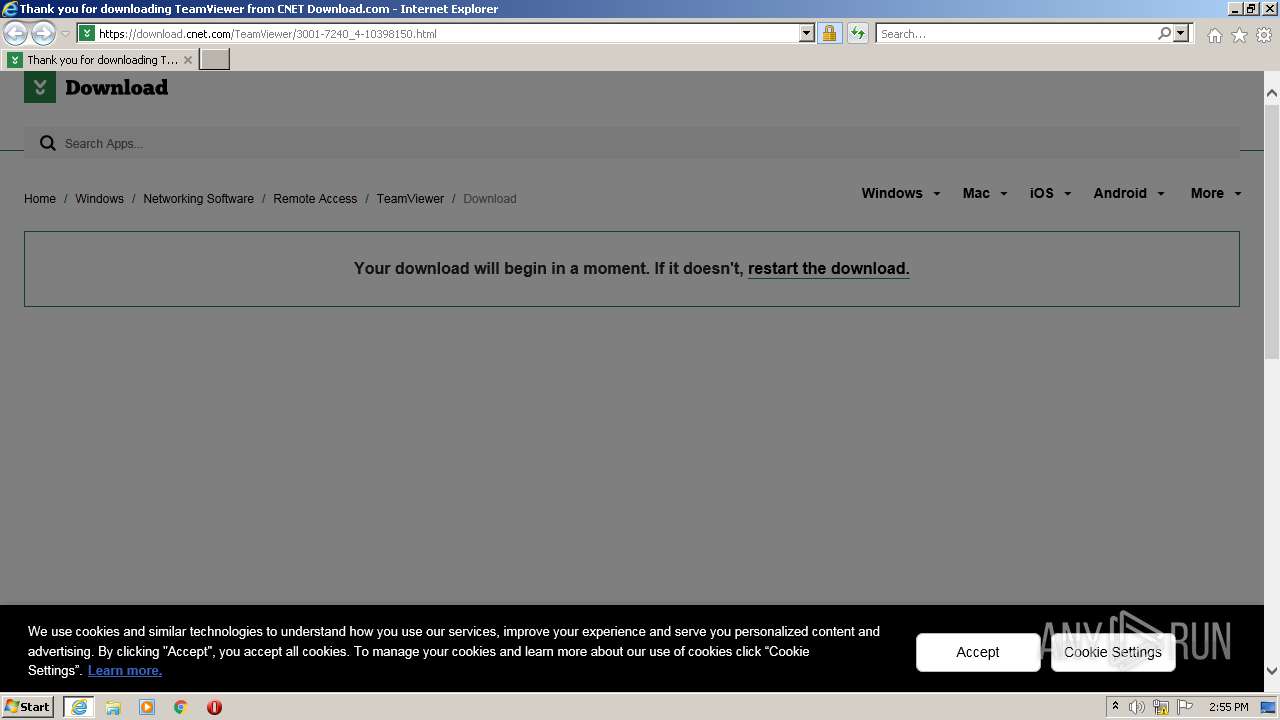Click the volume speaker tray icon

point(1137,707)
